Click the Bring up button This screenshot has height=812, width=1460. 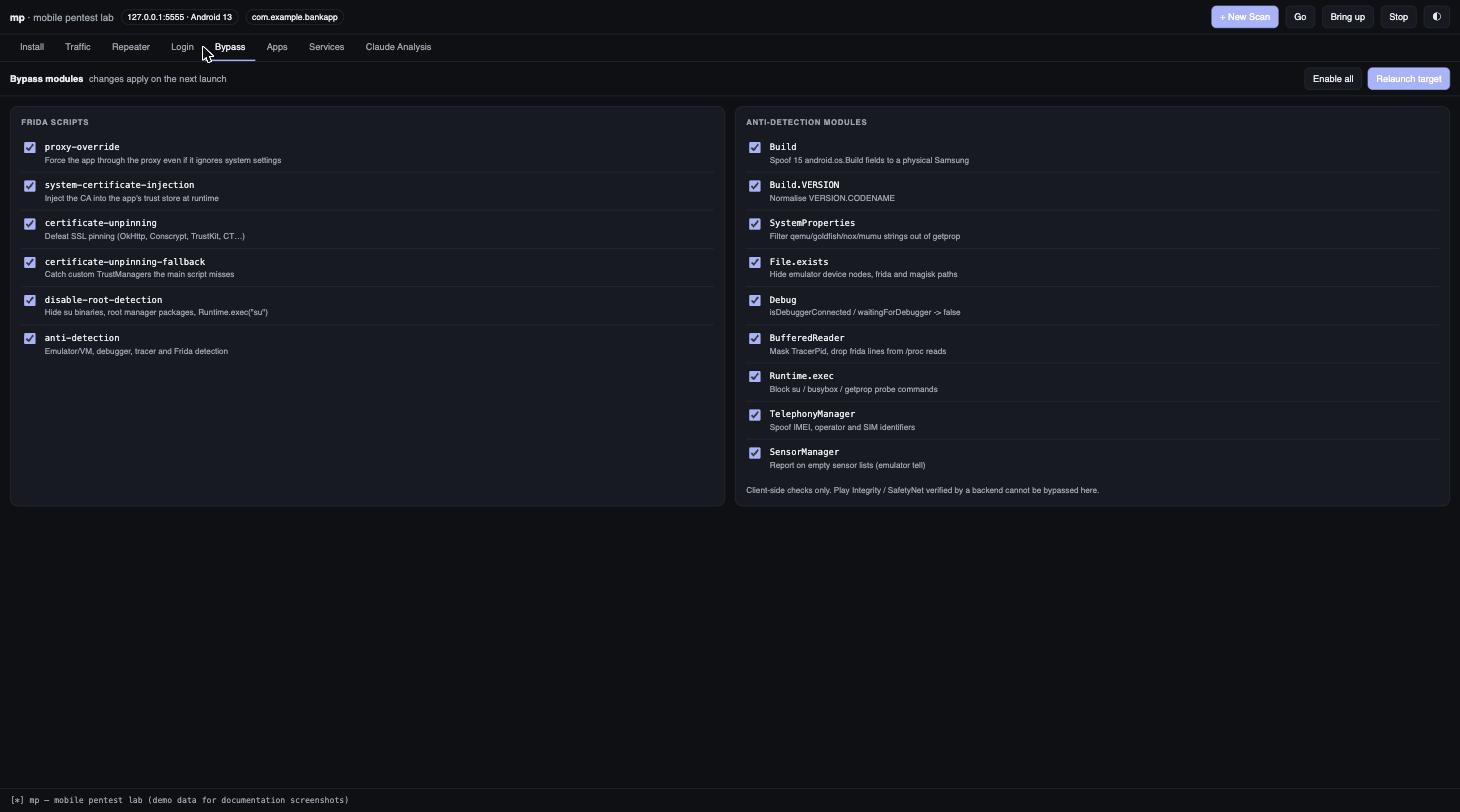tap(1347, 17)
